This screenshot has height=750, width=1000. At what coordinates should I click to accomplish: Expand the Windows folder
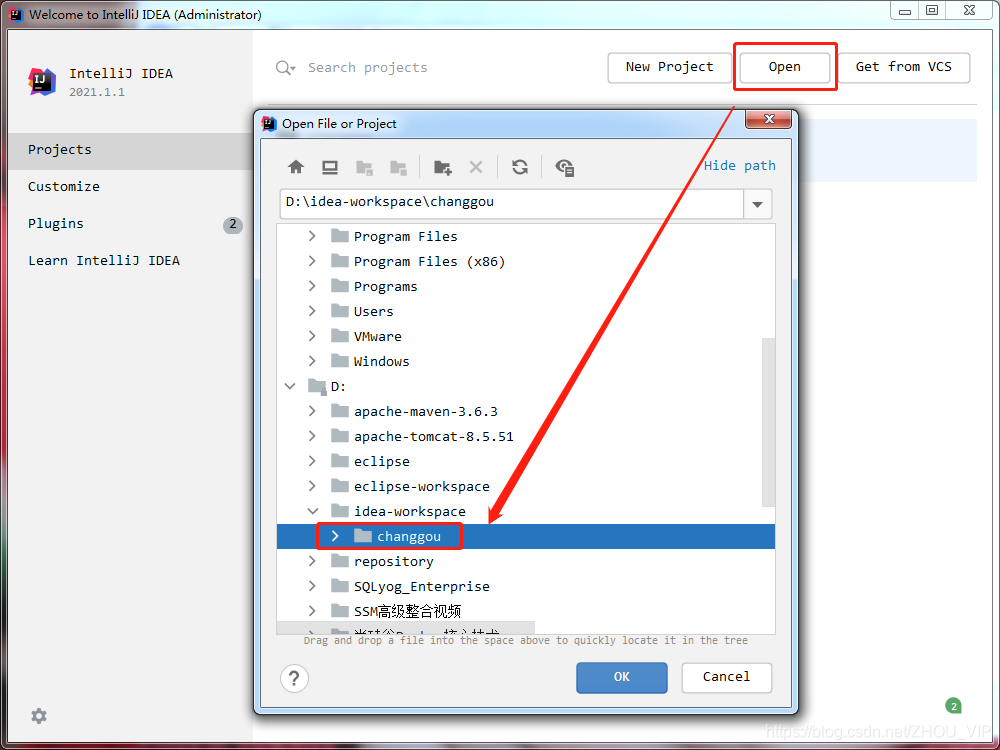click(x=312, y=360)
